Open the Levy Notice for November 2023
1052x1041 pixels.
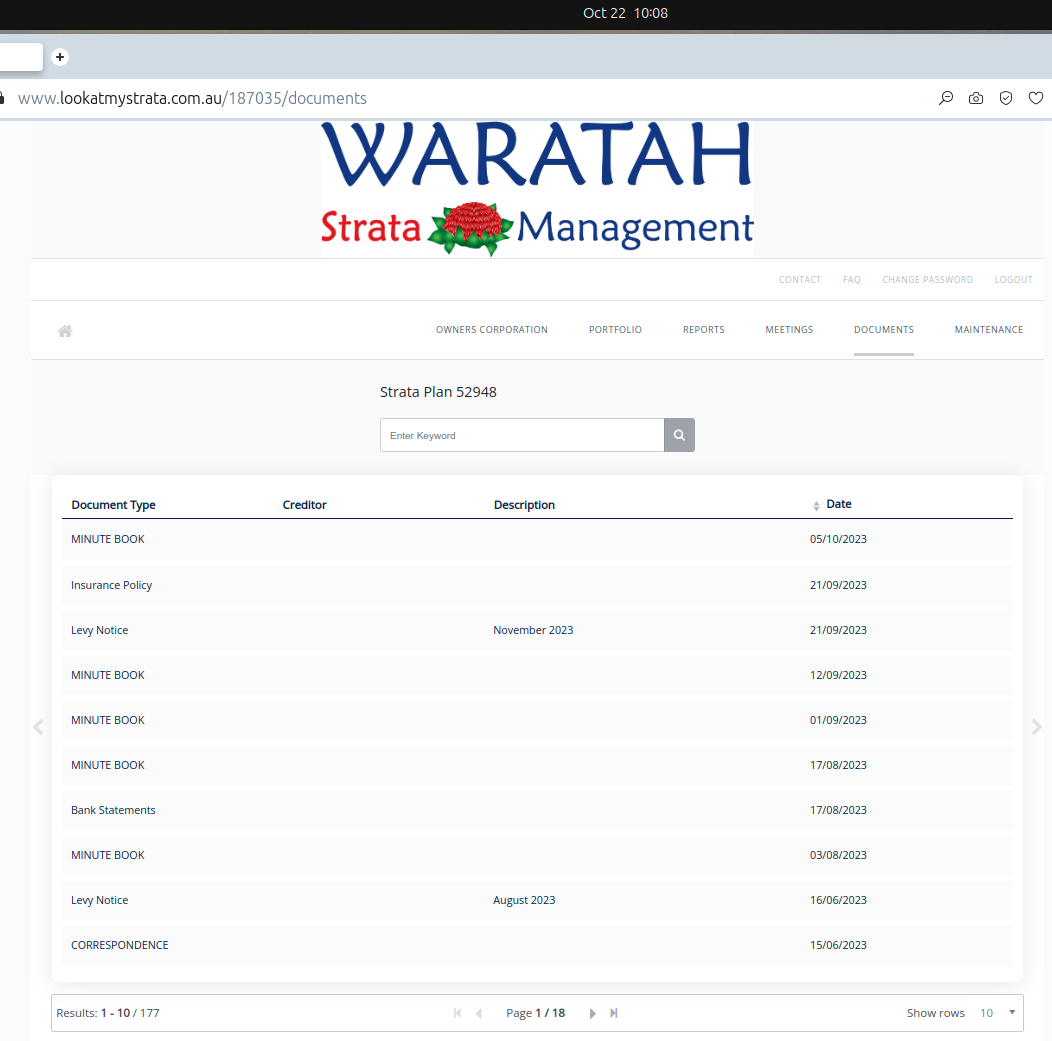point(537,630)
